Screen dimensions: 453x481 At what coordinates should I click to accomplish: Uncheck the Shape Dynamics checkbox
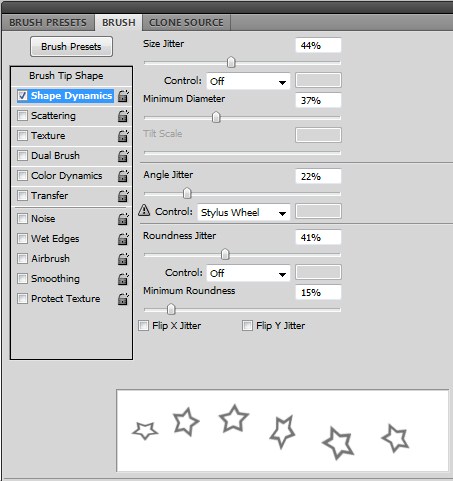[x=22, y=96]
